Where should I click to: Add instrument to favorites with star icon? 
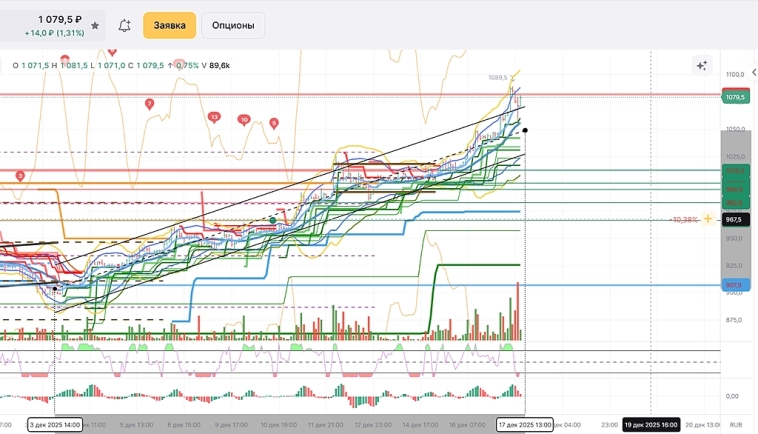point(95,25)
